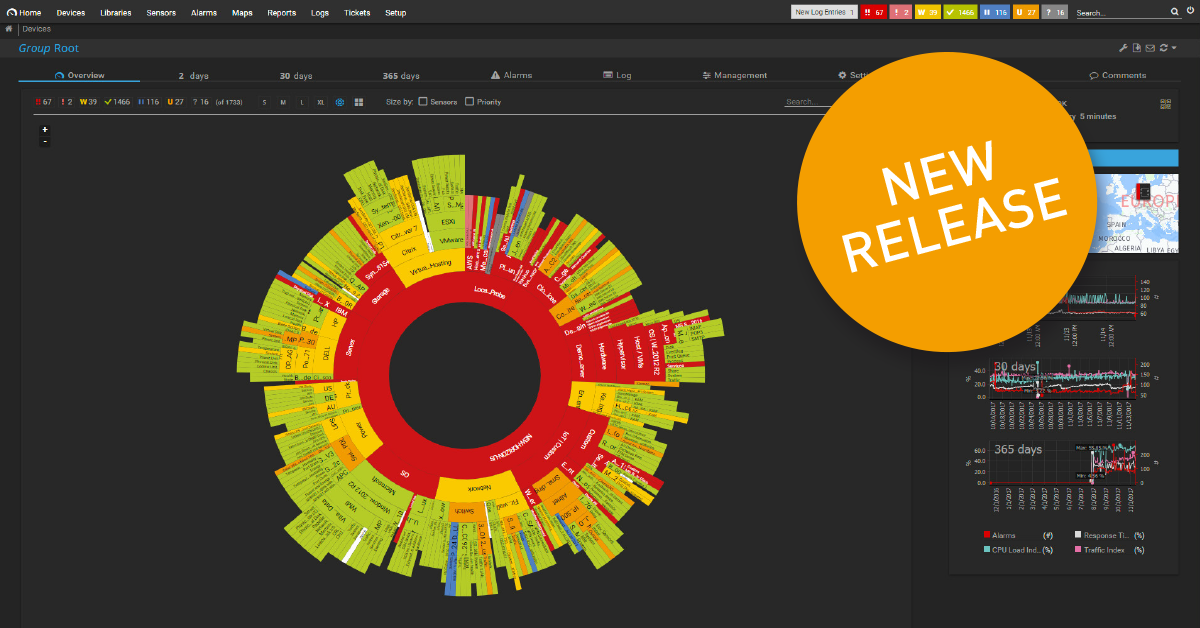The image size is (1200, 628).
Task: Open the QR code icon
Action: [x=1165, y=104]
